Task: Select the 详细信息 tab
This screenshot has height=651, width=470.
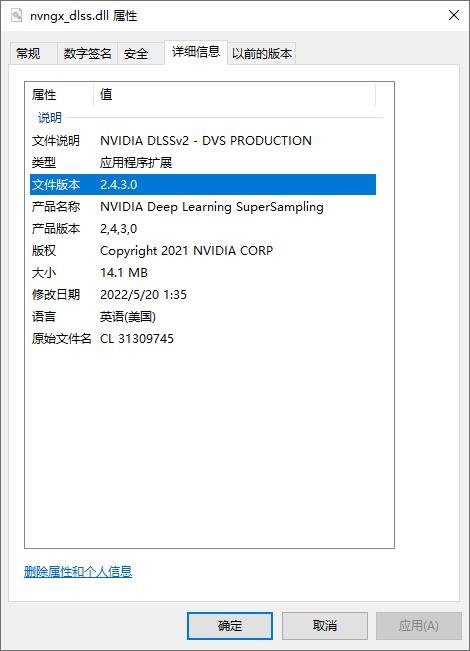Action: coord(196,52)
